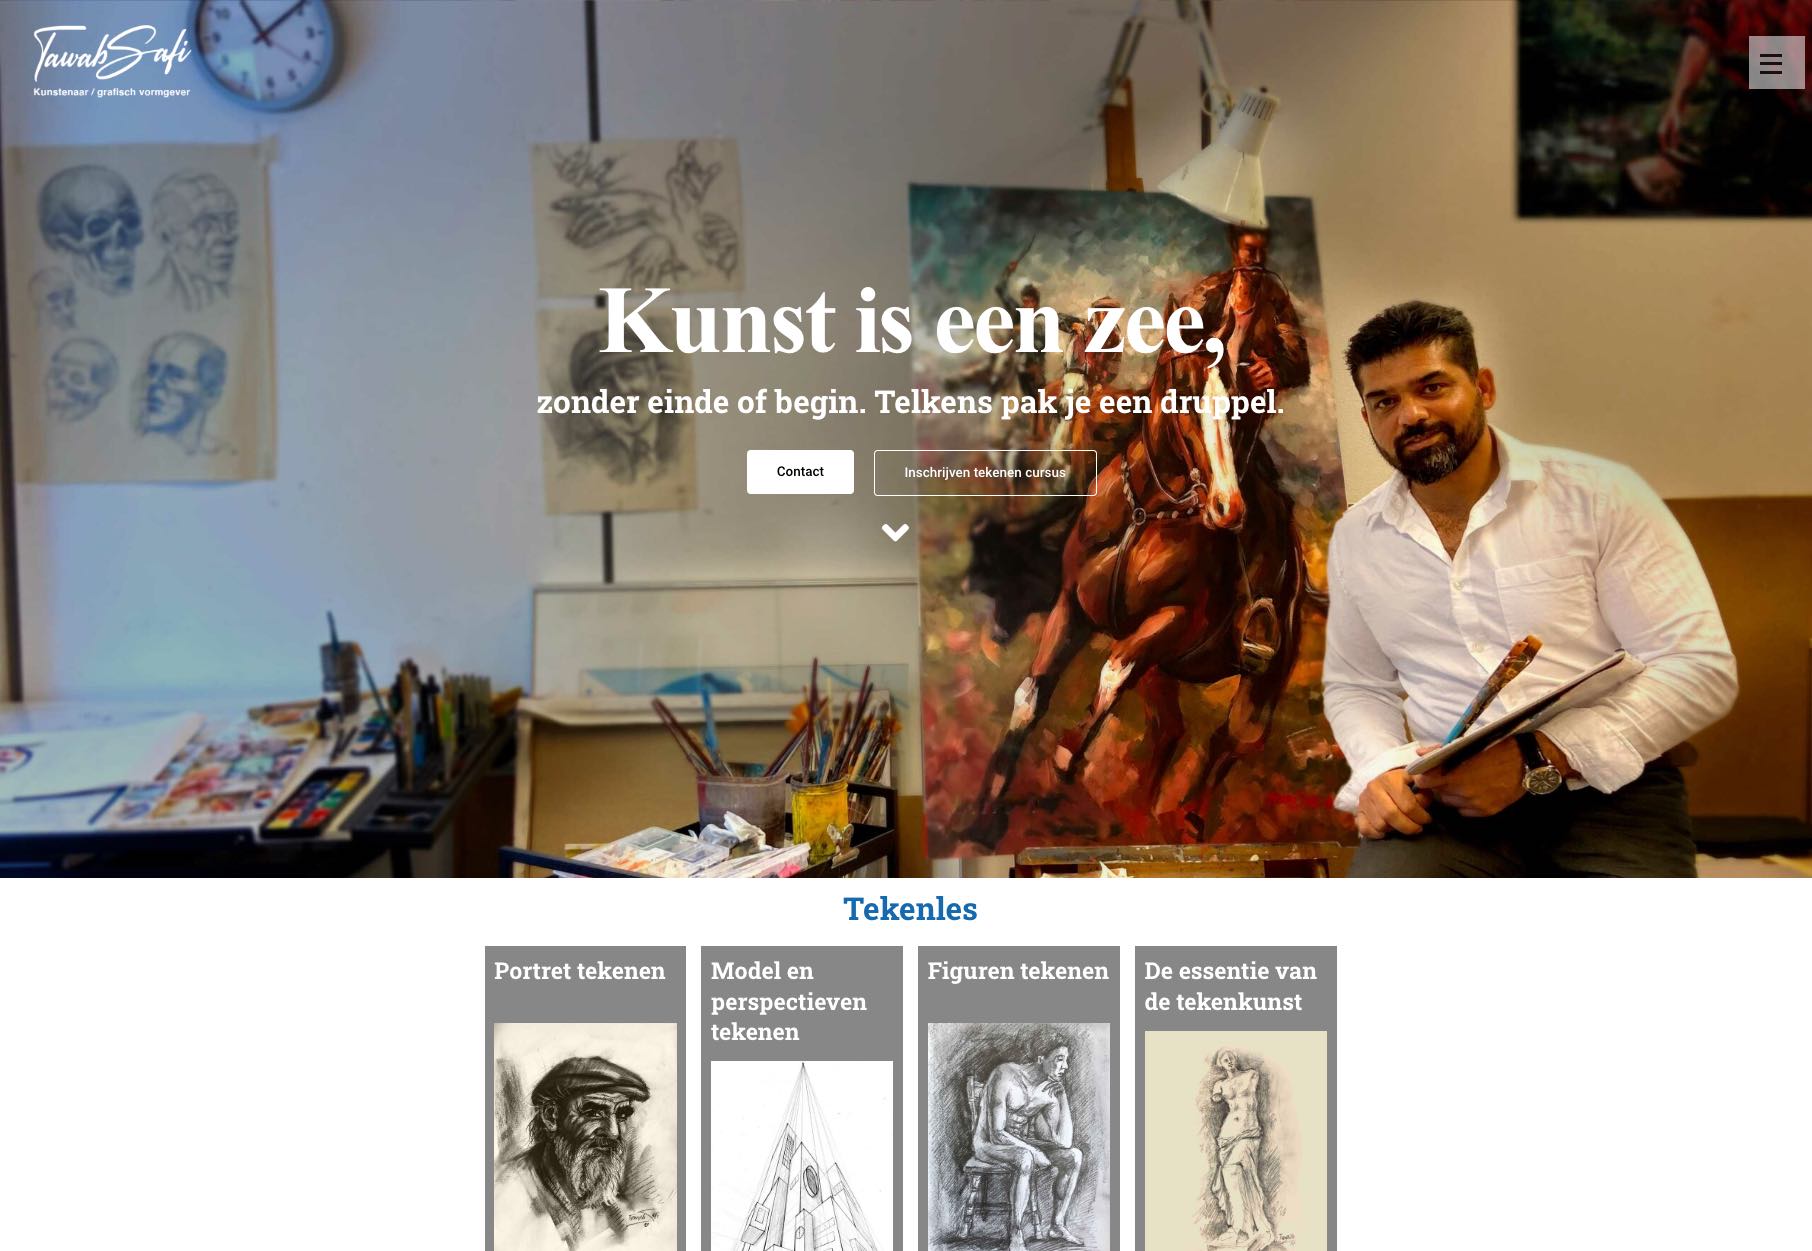This screenshot has width=1812, height=1251.
Task: Click the white down chevron arrow
Action: 895,533
